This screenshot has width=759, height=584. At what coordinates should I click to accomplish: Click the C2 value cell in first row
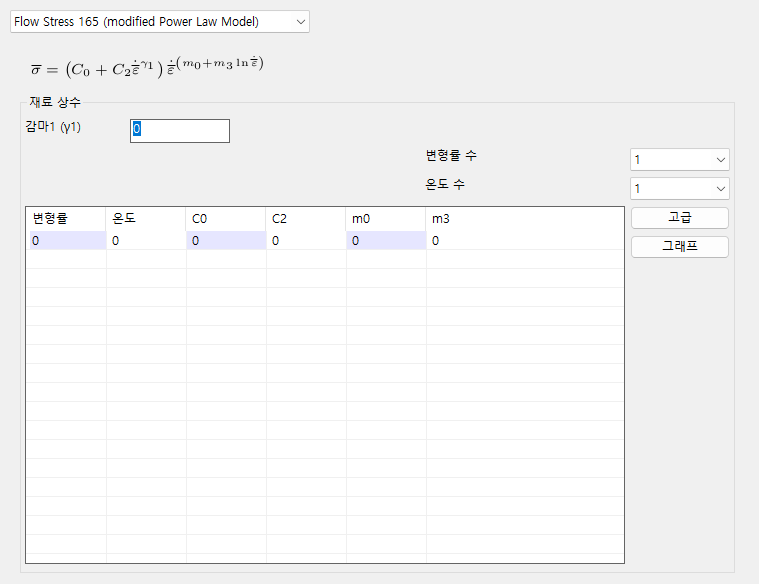tap(306, 241)
